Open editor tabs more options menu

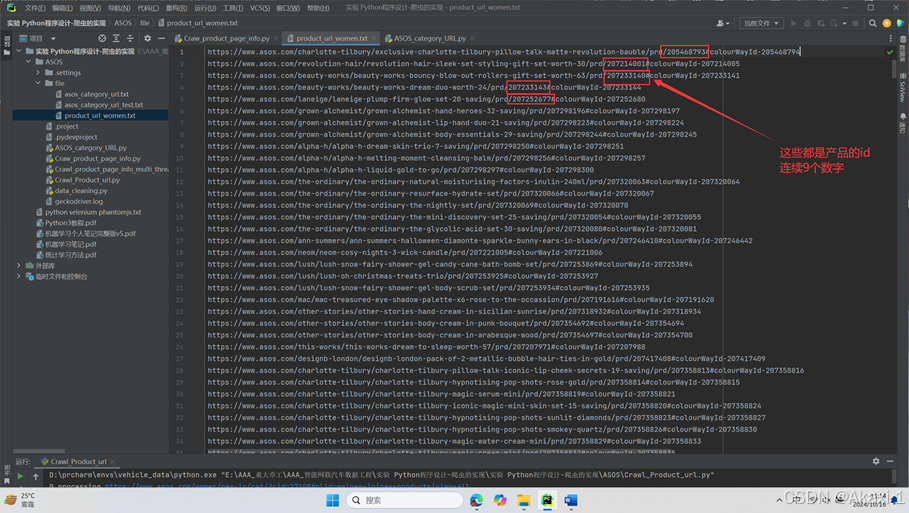coord(890,38)
